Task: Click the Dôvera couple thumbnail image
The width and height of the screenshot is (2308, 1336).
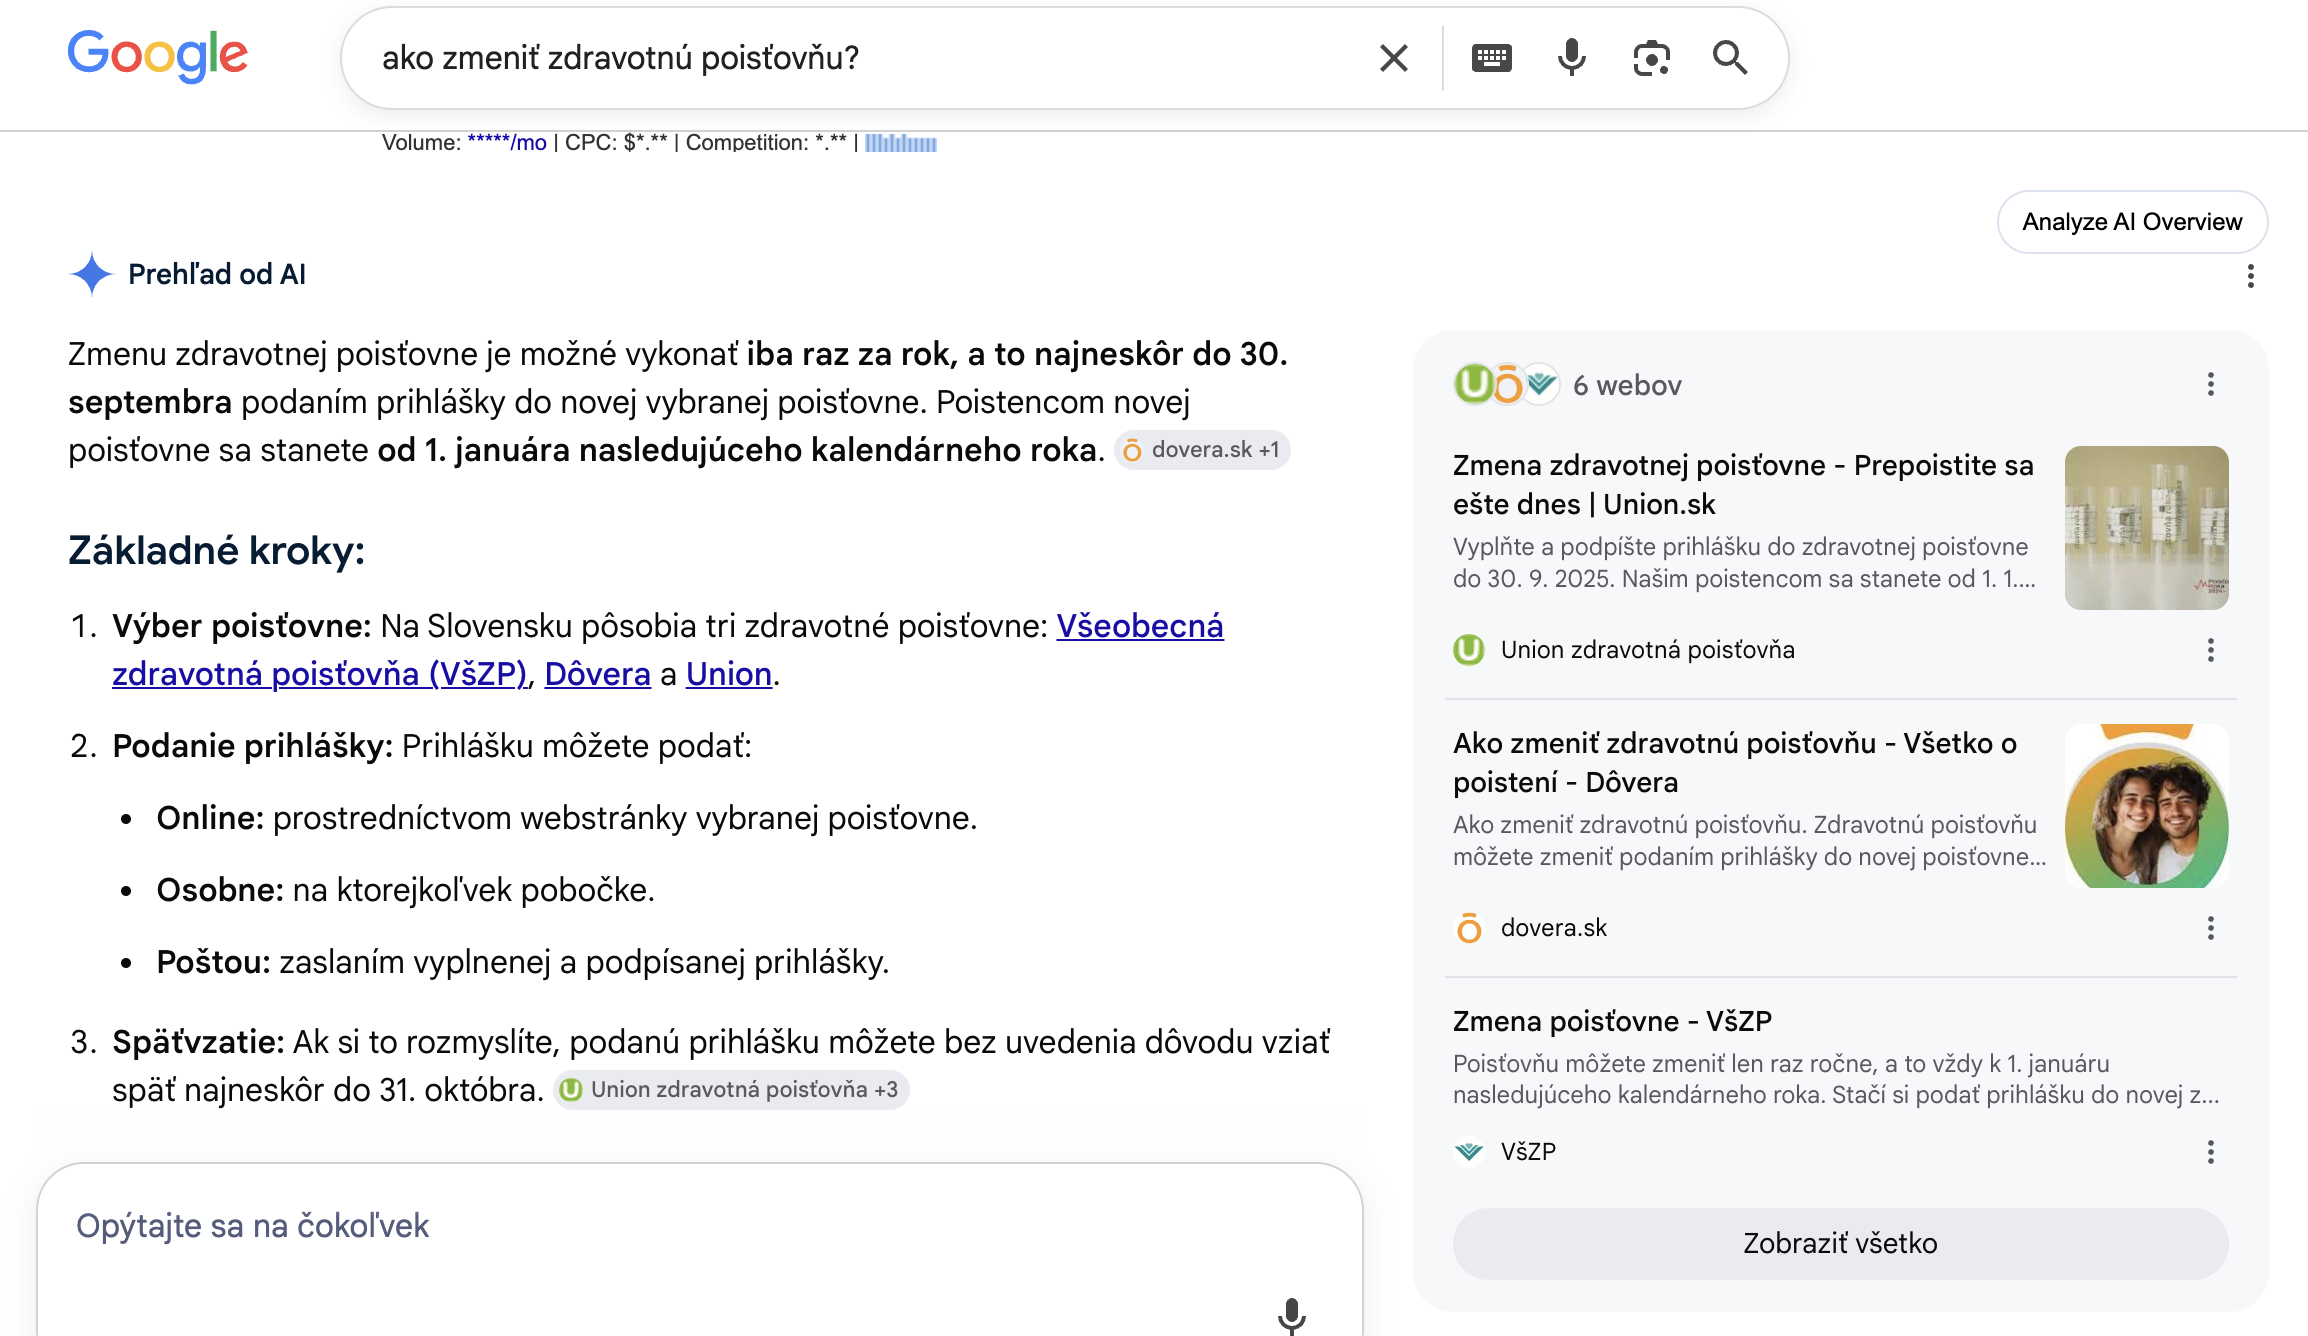Action: [x=2146, y=806]
